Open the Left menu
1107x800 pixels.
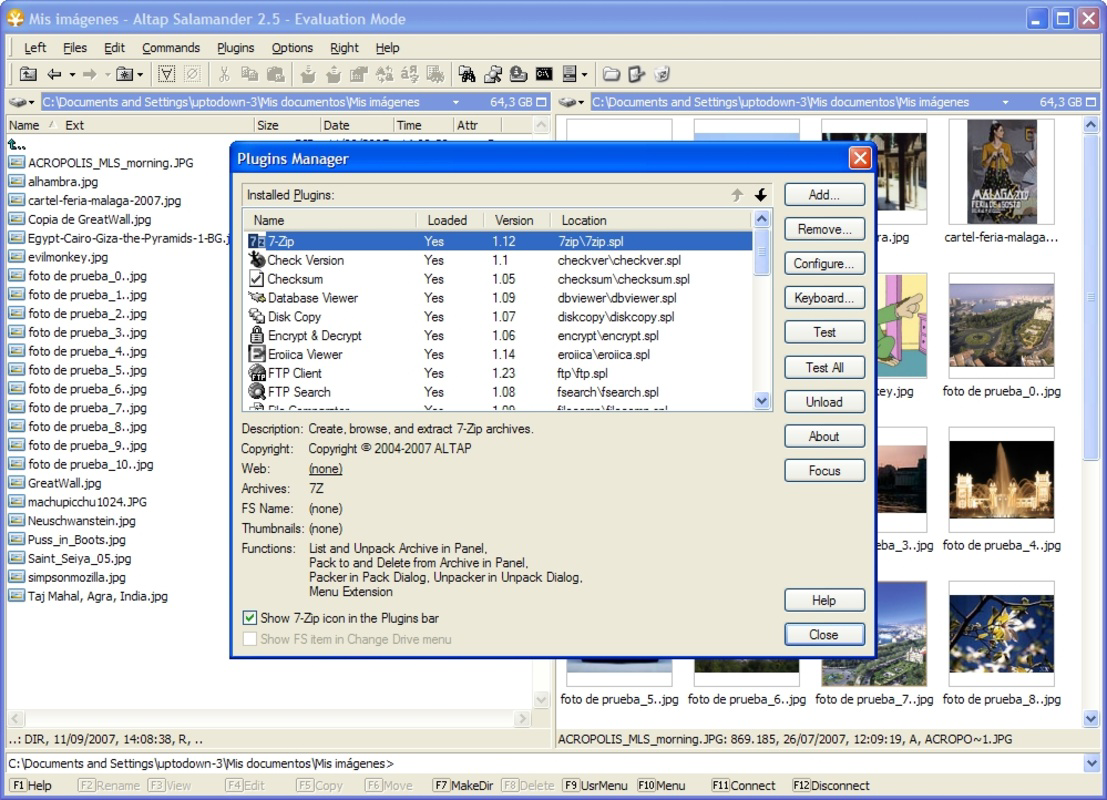pyautogui.click(x=35, y=48)
